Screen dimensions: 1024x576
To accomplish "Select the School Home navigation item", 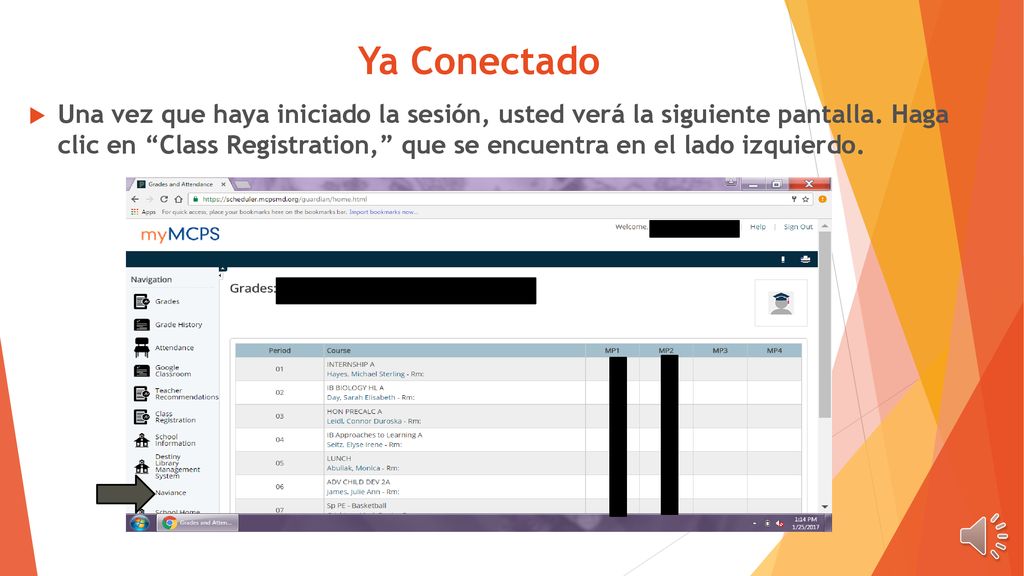I will click(x=178, y=511).
